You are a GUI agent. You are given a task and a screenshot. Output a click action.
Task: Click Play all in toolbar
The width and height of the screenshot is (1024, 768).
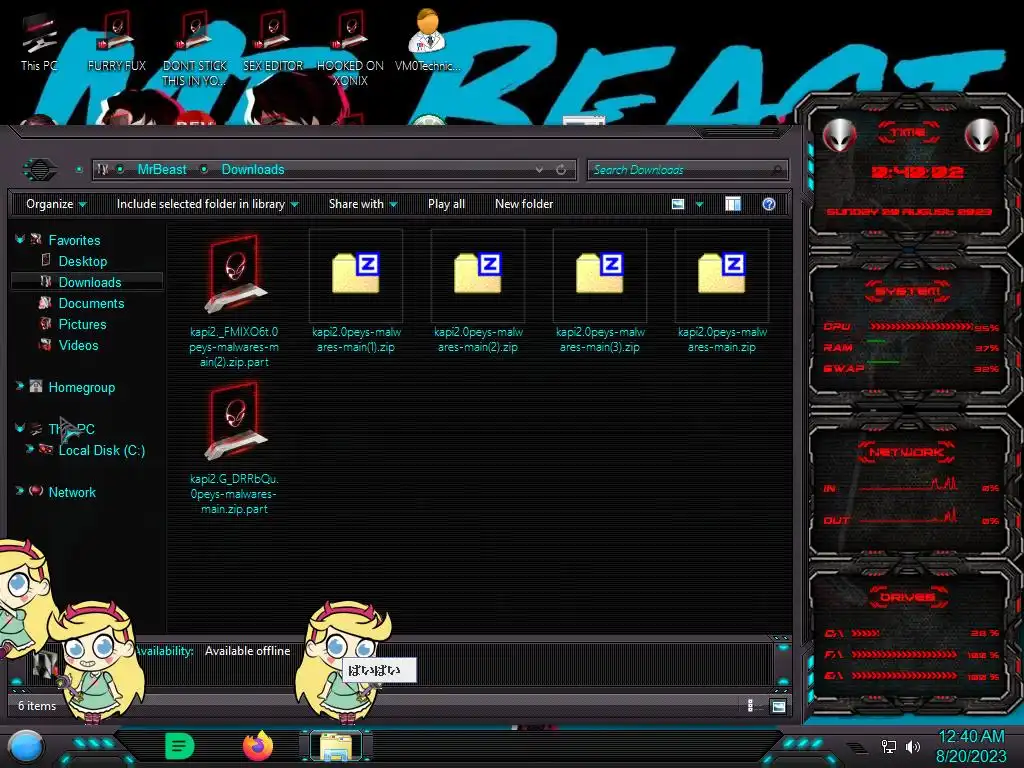(446, 204)
